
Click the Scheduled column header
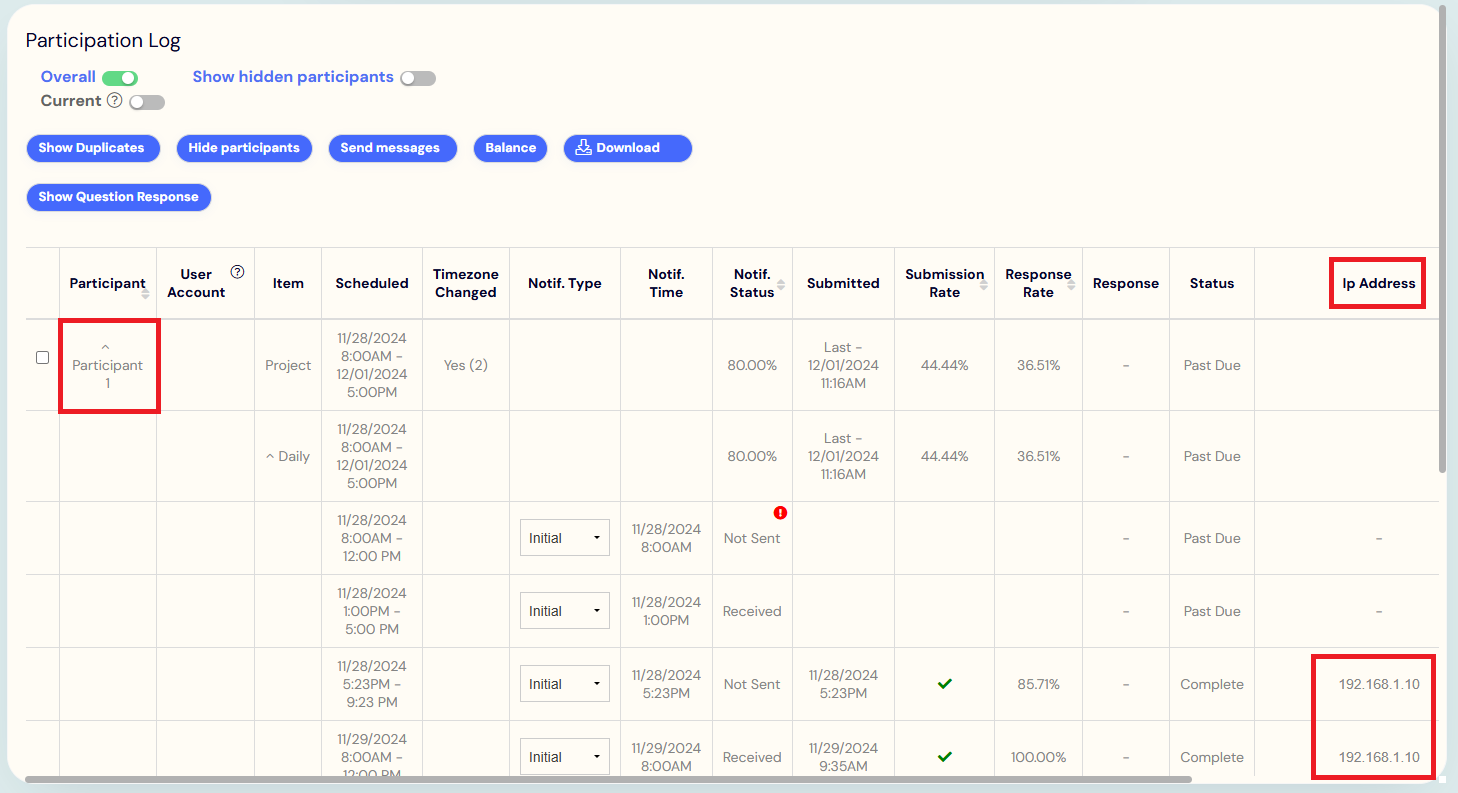point(372,284)
